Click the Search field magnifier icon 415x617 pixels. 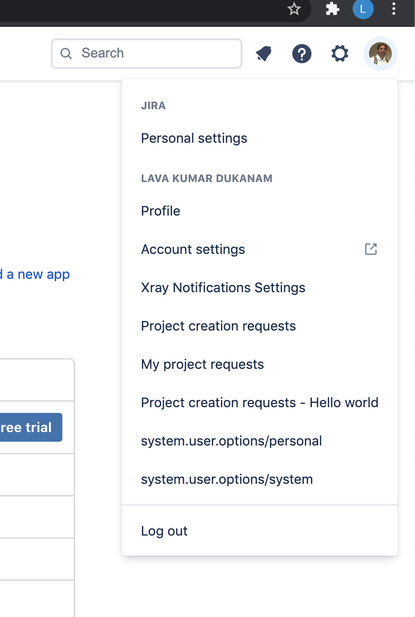click(66, 54)
